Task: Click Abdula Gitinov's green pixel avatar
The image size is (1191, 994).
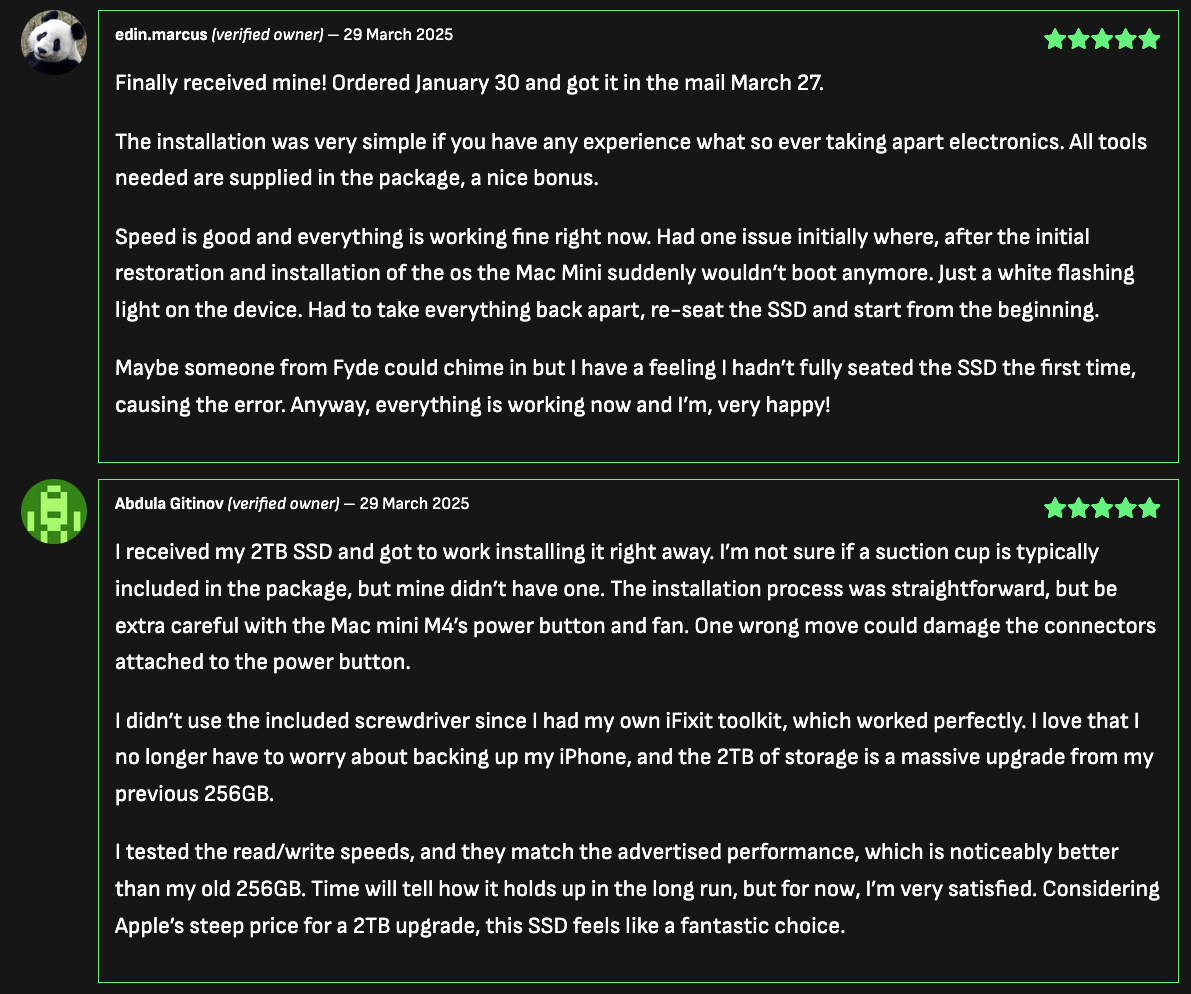Action: click(54, 511)
